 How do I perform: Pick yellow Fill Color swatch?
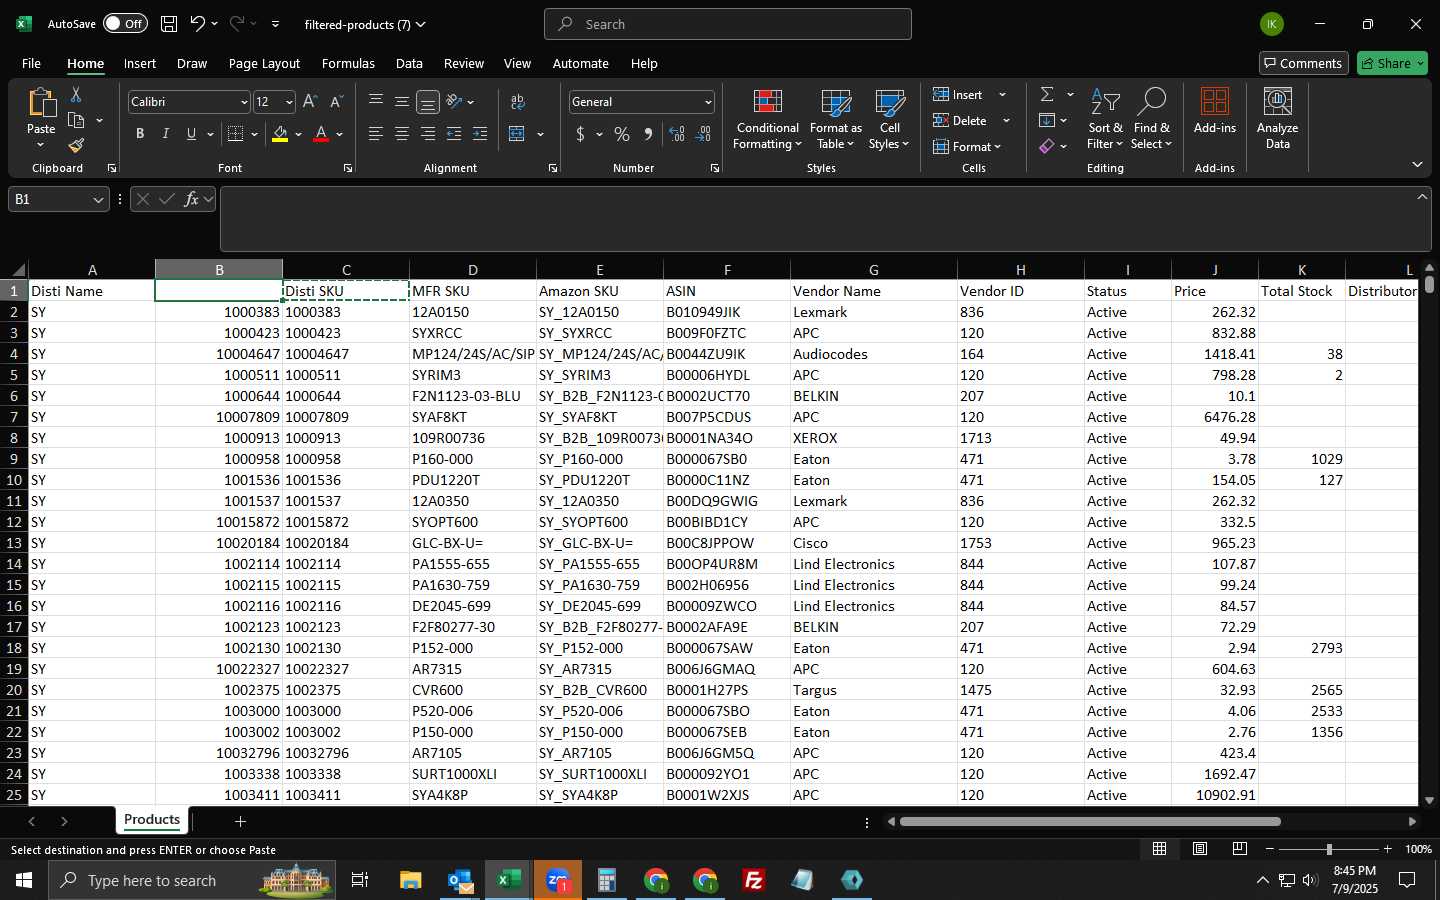point(280,134)
